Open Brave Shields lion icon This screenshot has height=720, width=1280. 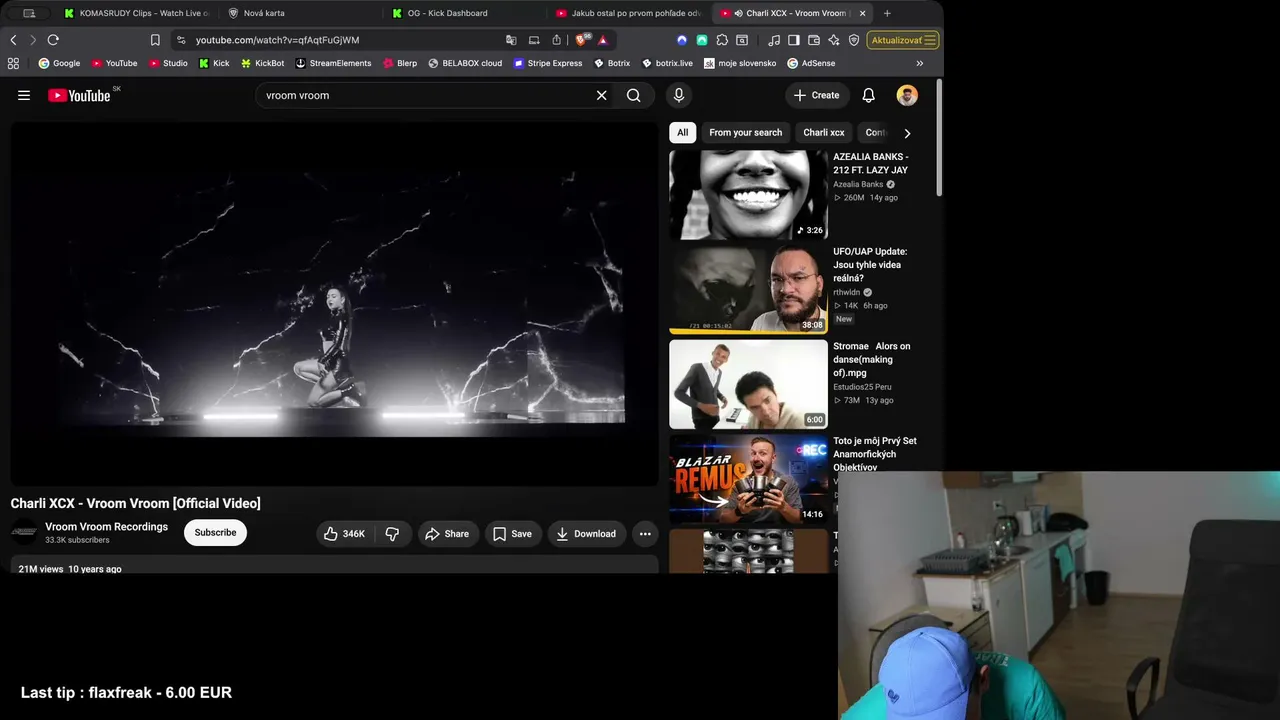583,40
